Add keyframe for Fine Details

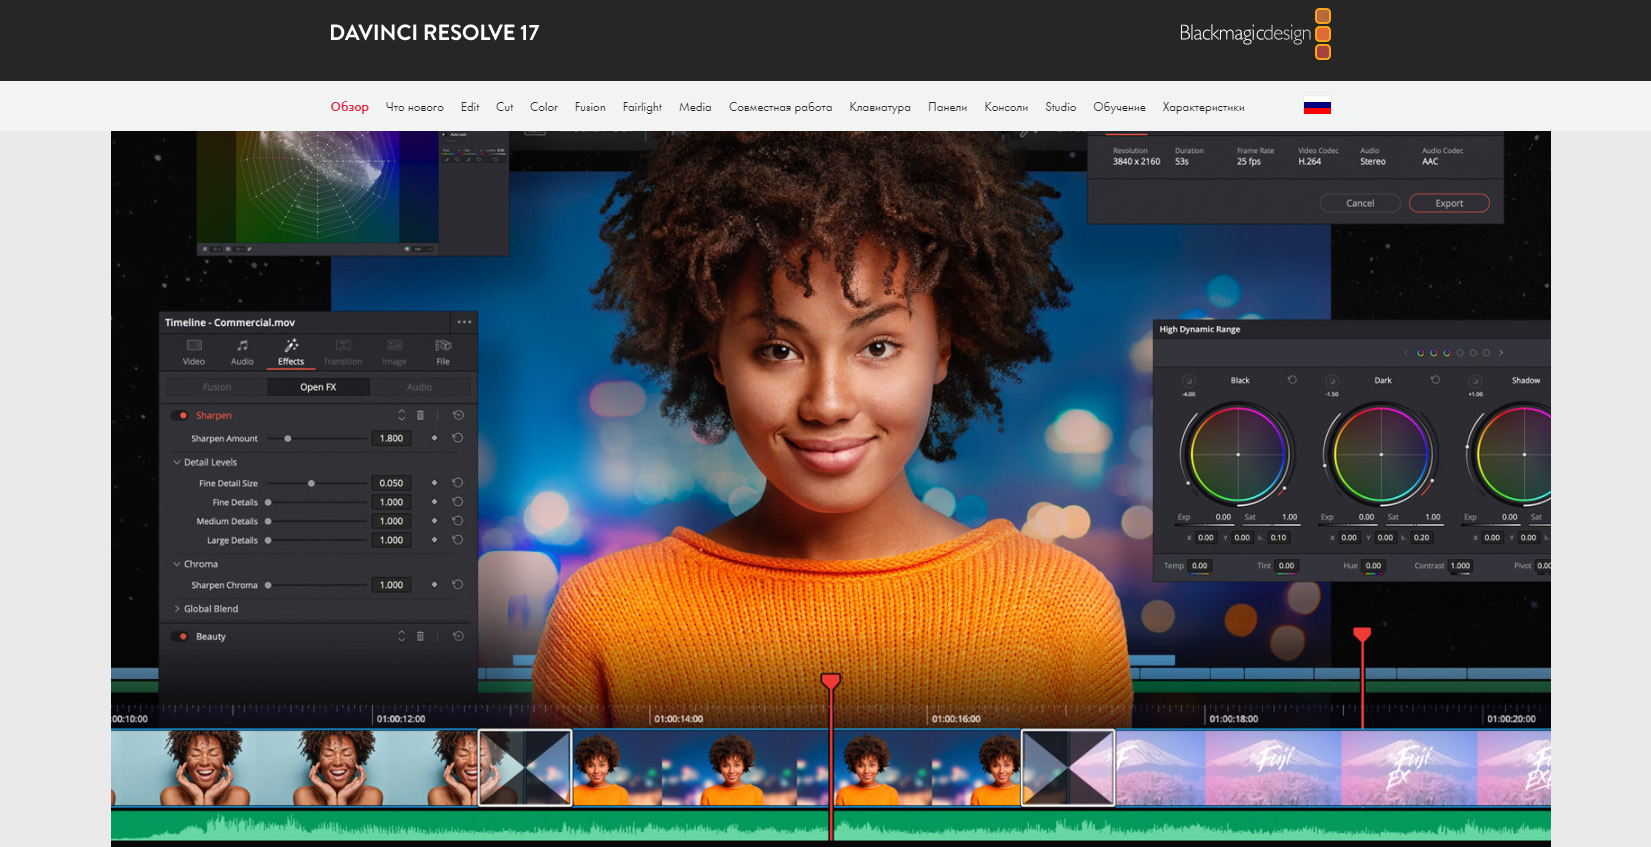434,502
